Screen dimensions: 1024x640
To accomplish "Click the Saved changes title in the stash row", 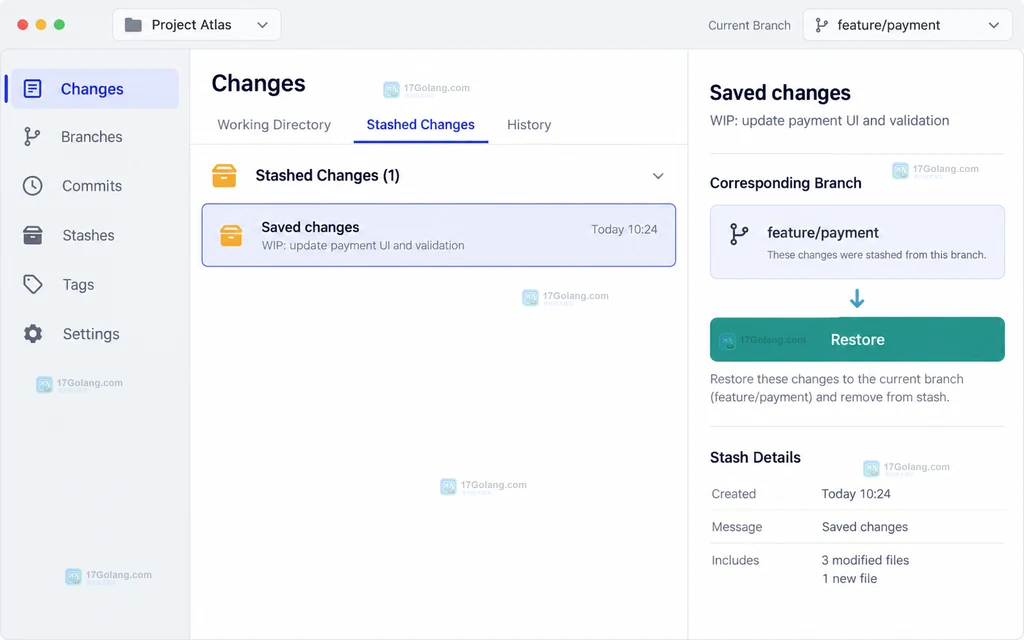I will [310, 227].
